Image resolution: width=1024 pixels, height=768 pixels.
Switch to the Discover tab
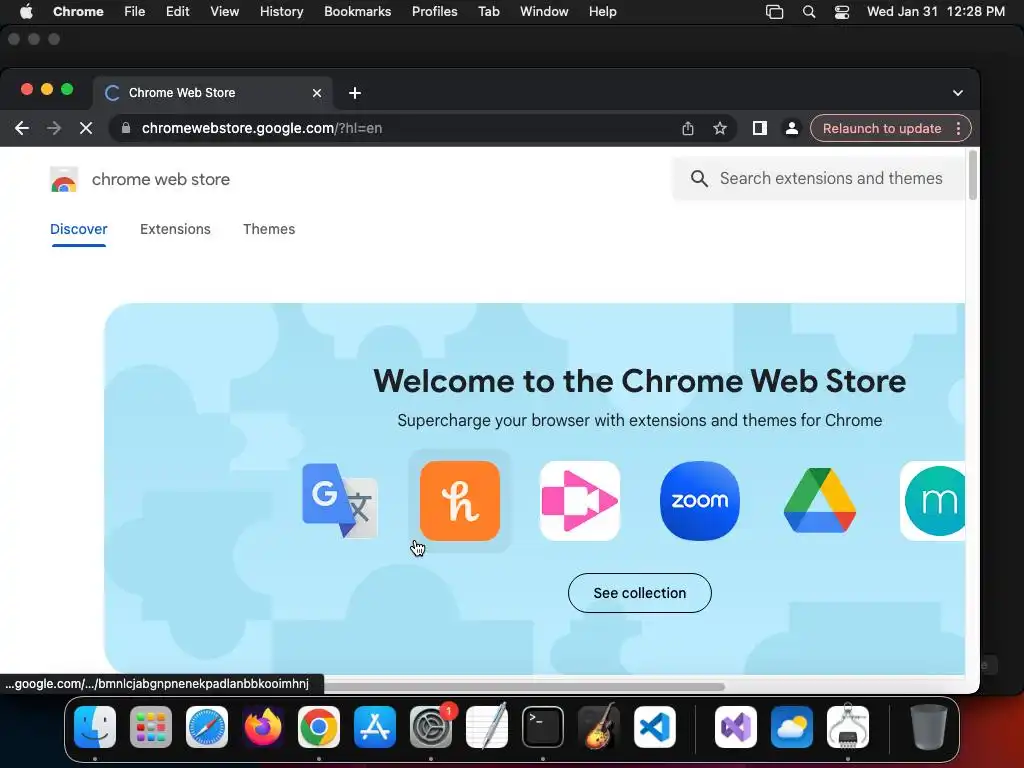(78, 229)
